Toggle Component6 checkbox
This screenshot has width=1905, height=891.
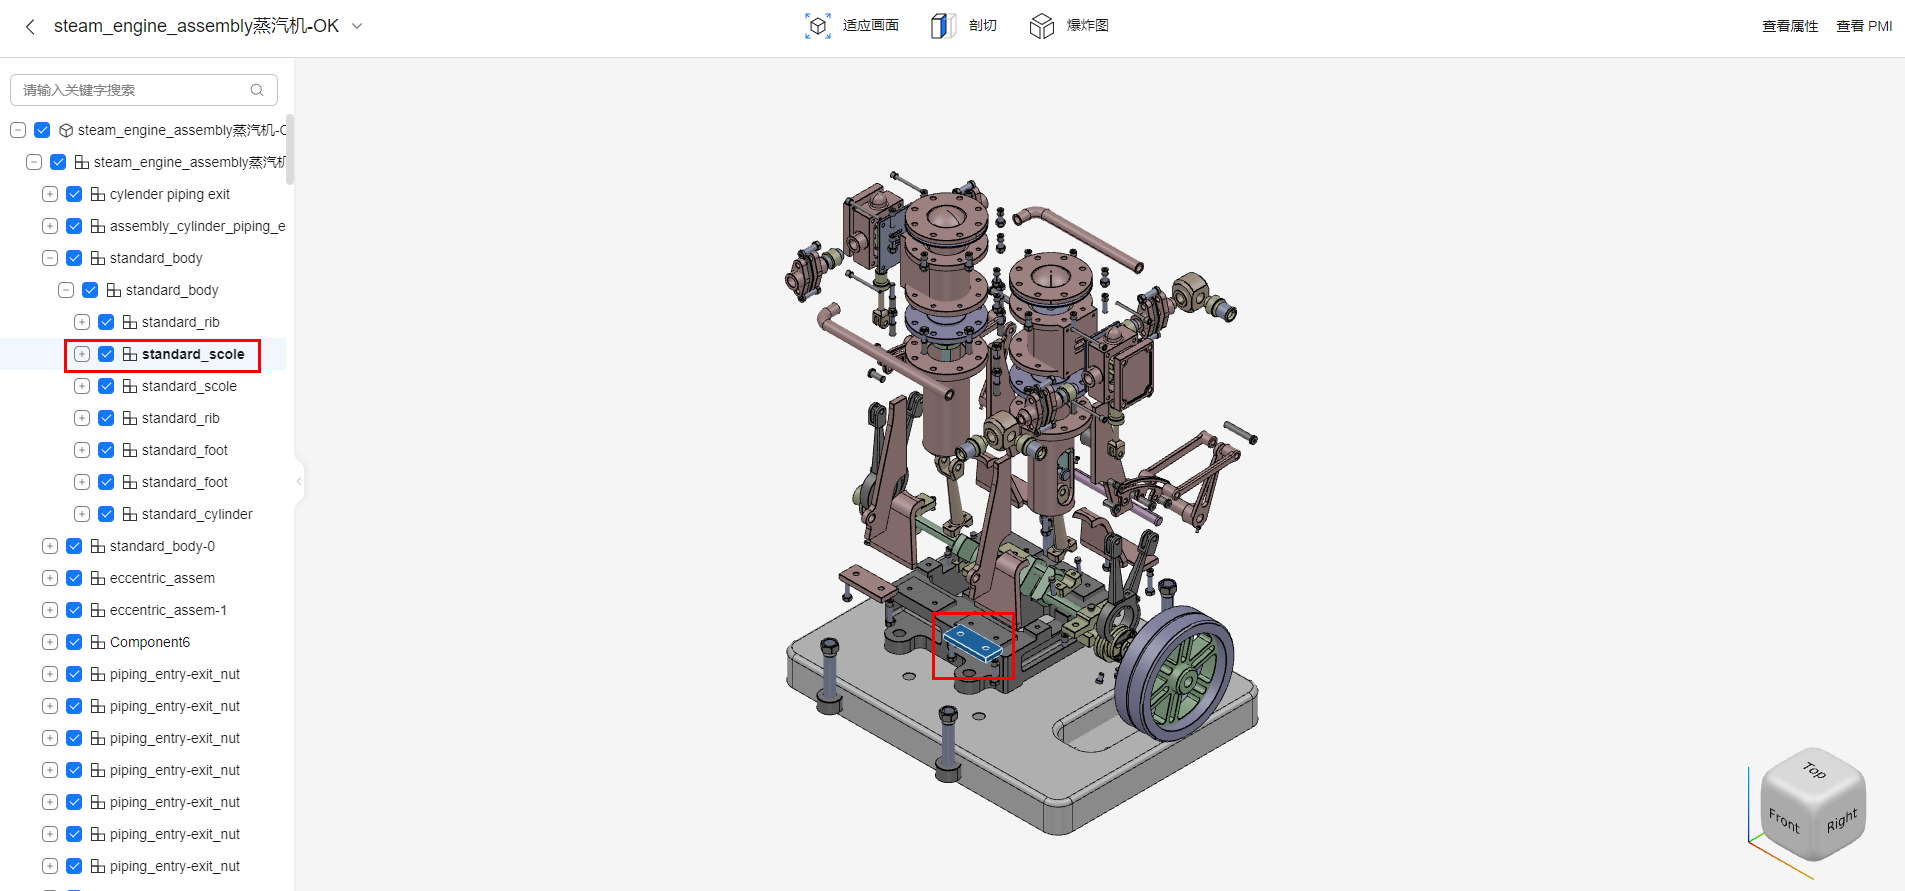74,642
